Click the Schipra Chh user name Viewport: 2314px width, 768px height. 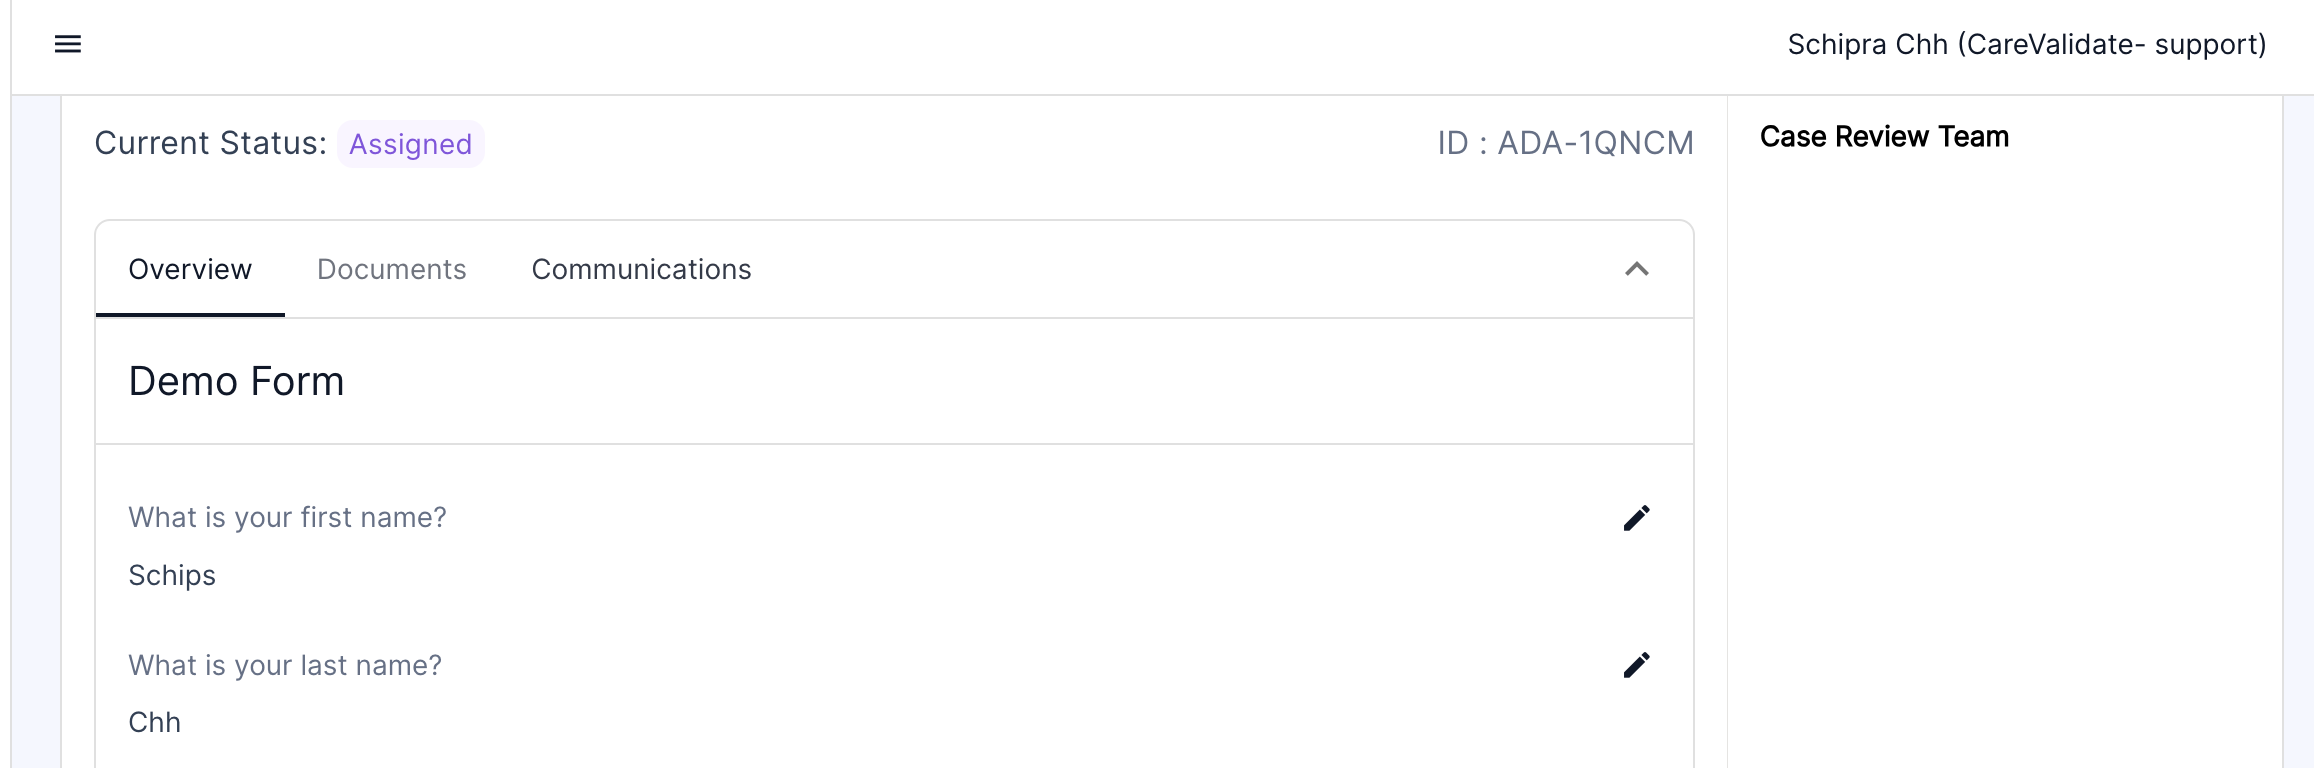[1868, 44]
